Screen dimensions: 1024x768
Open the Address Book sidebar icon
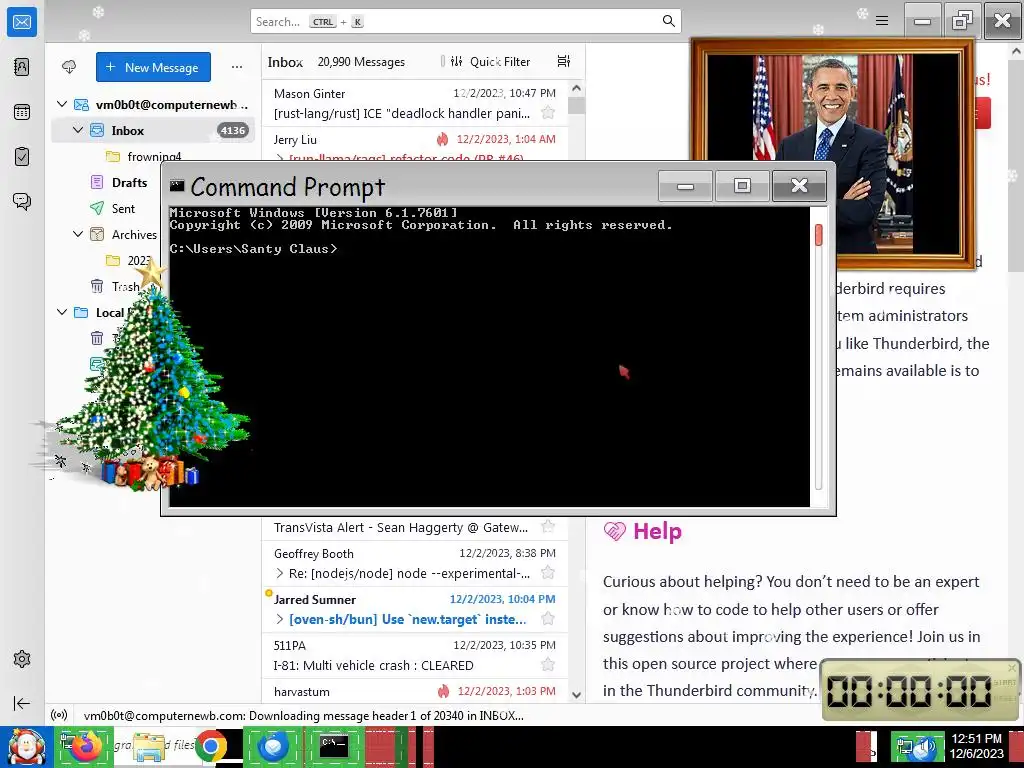(22, 67)
